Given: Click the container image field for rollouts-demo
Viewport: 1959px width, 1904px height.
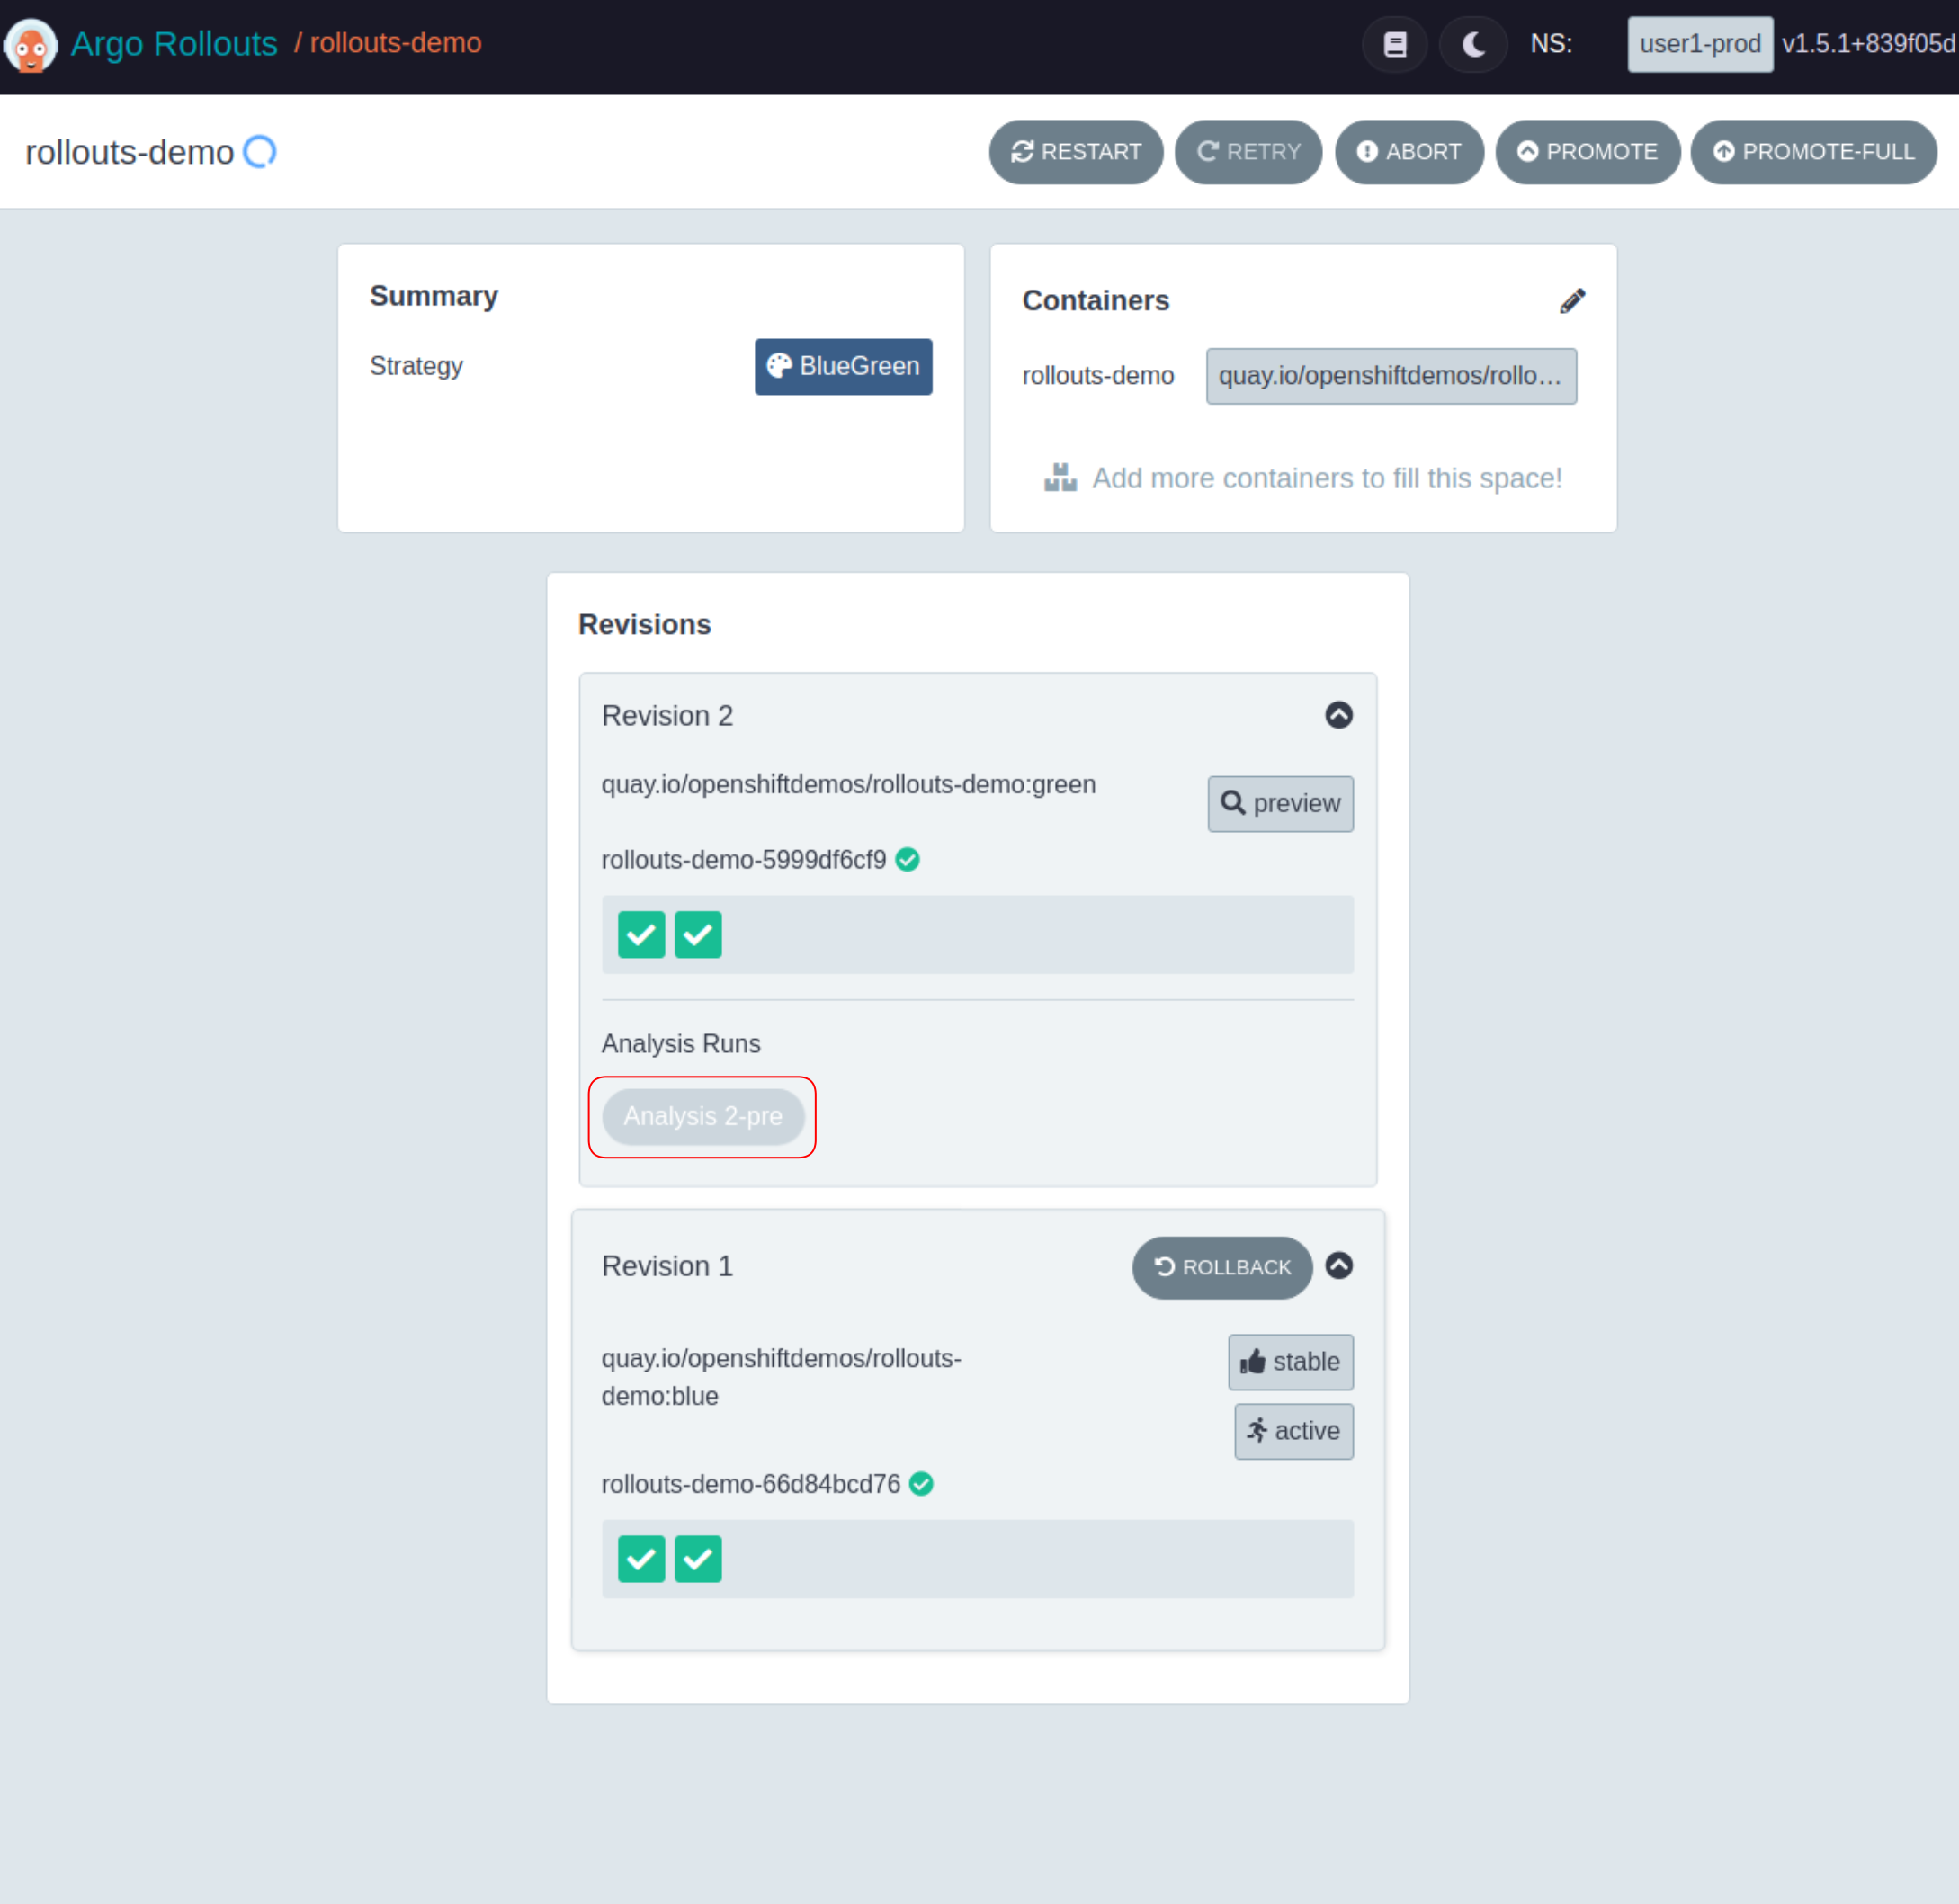Looking at the screenshot, I should click(x=1391, y=376).
